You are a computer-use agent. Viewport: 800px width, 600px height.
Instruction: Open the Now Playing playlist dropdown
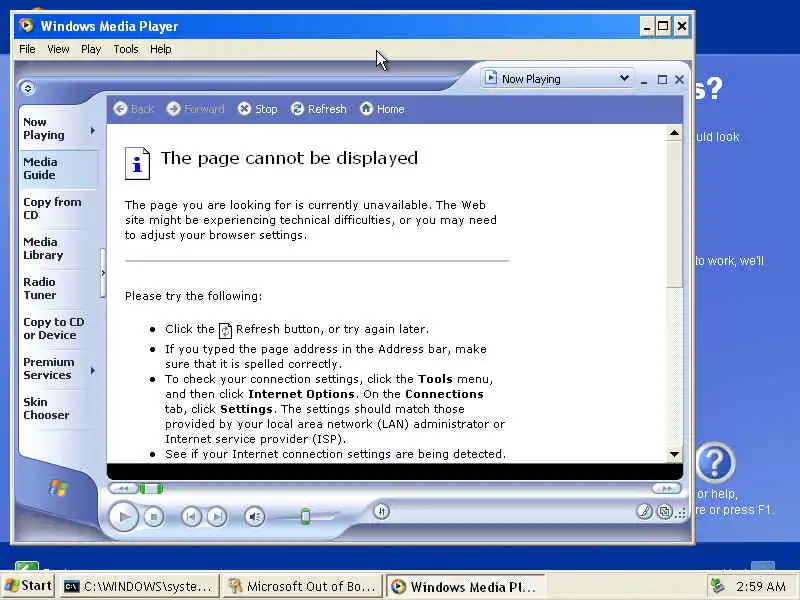point(623,78)
